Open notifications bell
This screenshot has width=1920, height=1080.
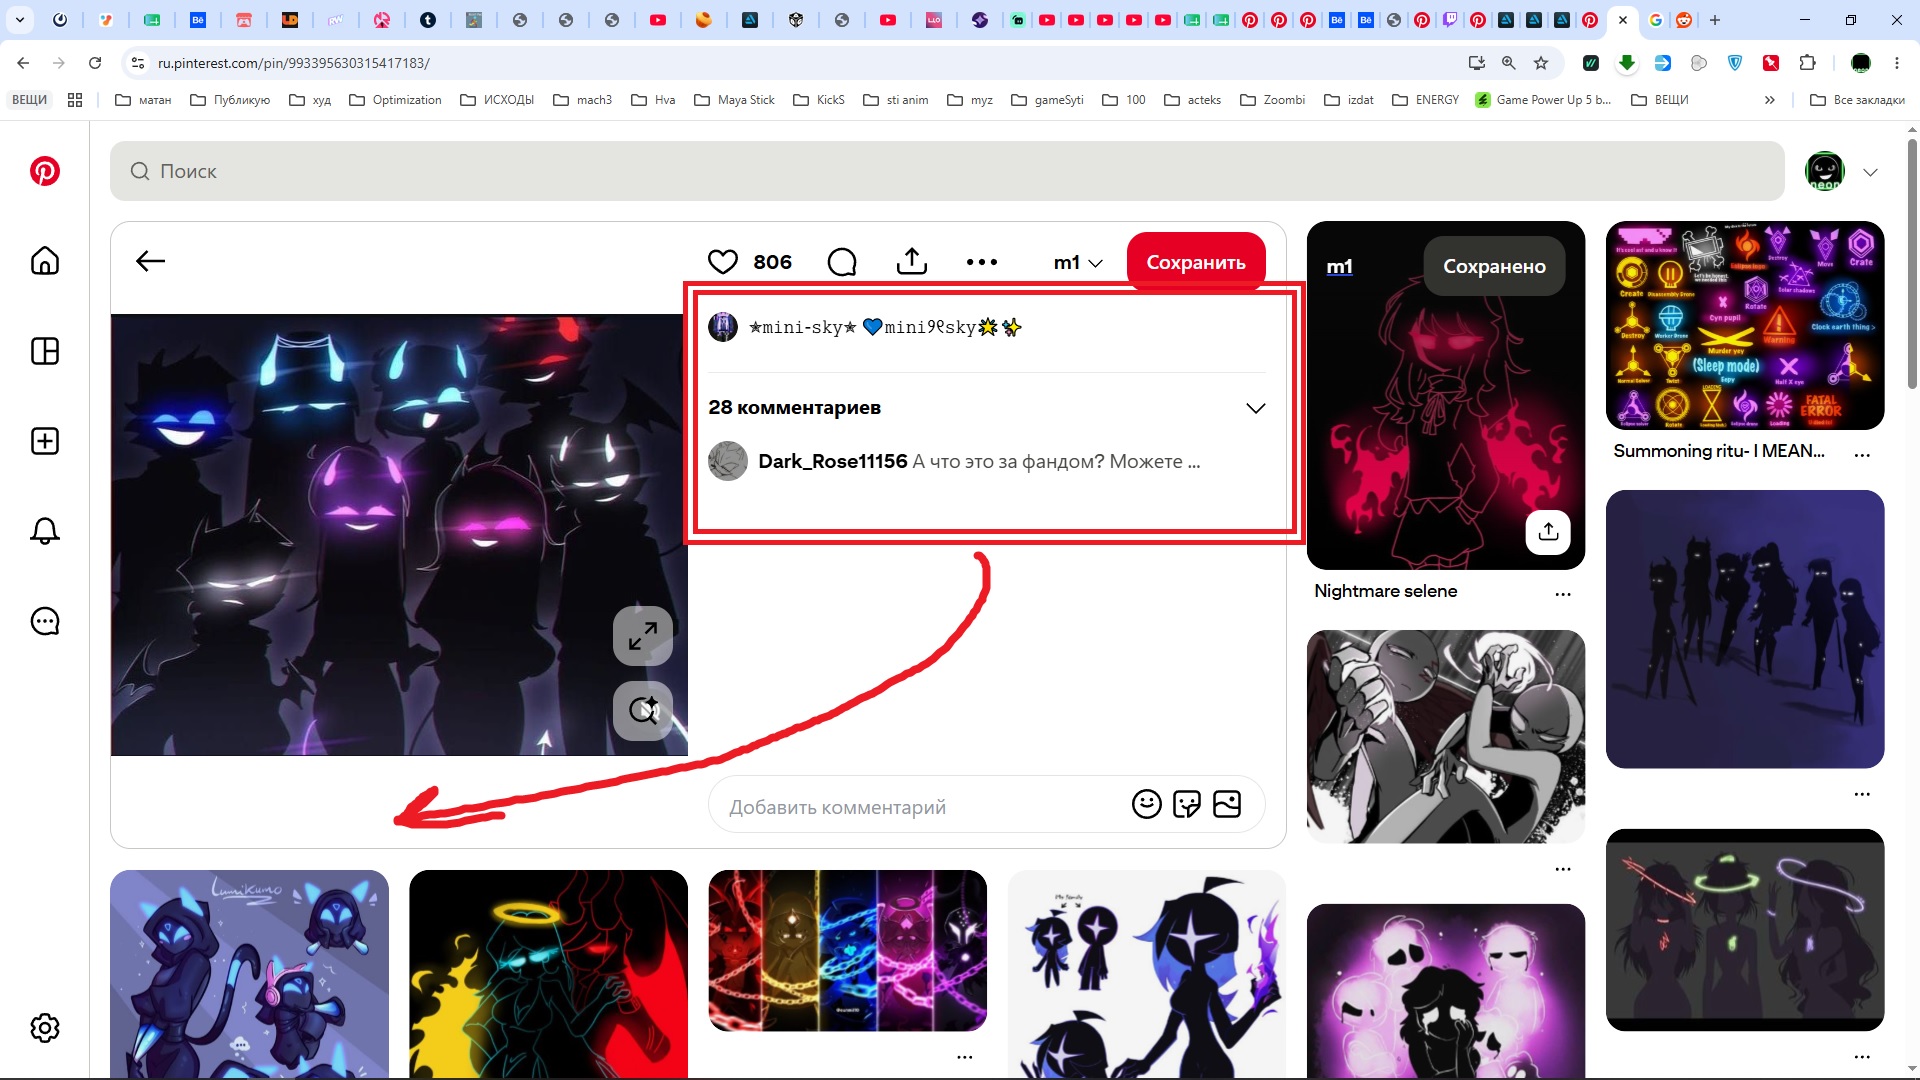tap(45, 531)
